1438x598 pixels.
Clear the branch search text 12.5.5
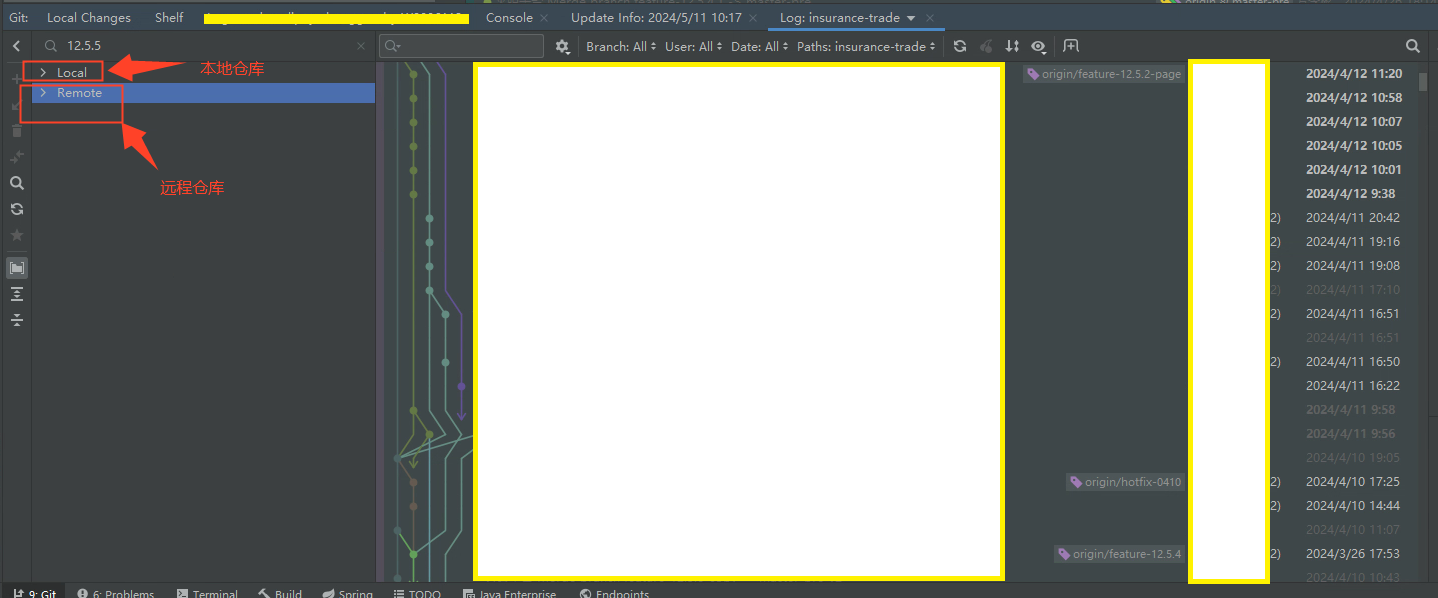coord(361,46)
